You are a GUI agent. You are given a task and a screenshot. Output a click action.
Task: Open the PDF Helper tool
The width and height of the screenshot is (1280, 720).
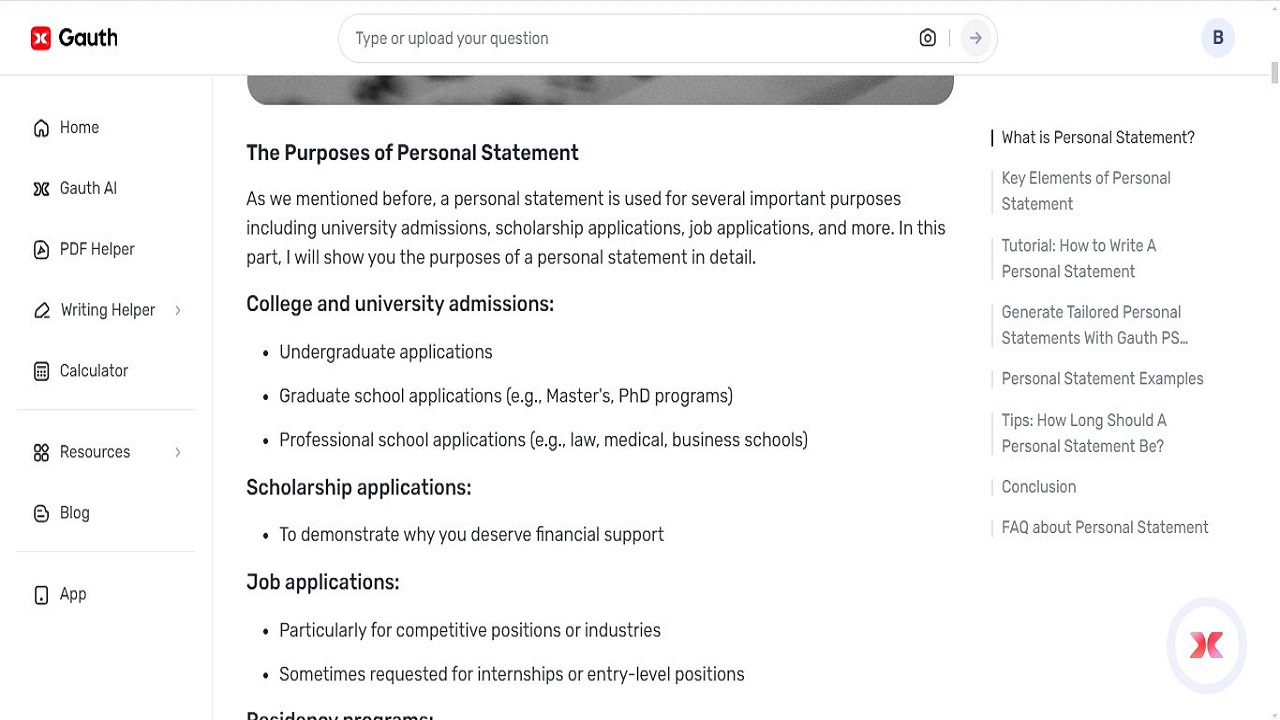click(97, 249)
